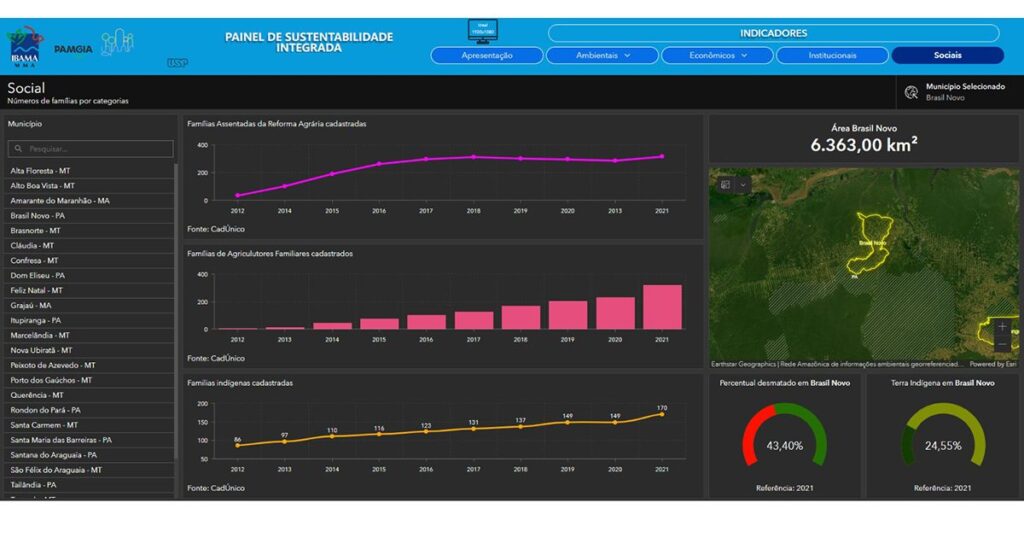The width and height of the screenshot is (1024, 538).
Task: Click the magnifier icon in search box
Action: [x=18, y=149]
